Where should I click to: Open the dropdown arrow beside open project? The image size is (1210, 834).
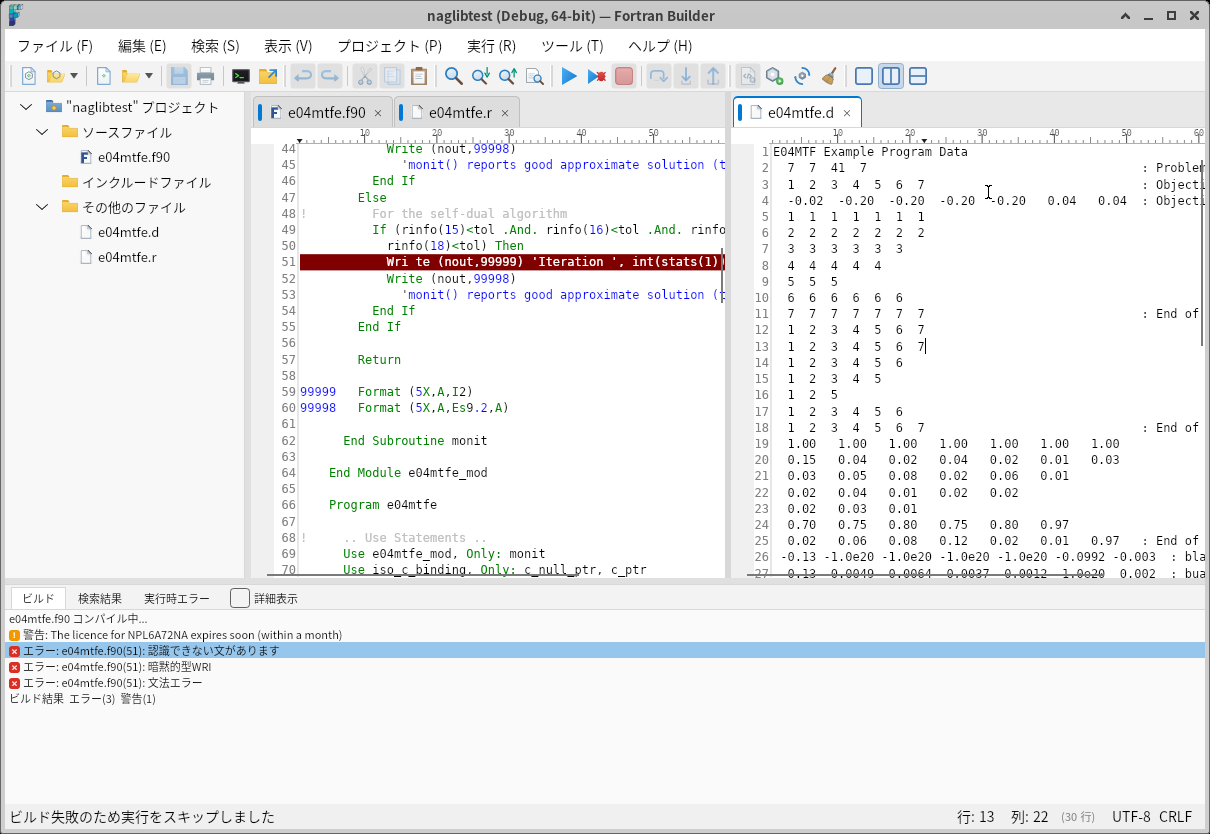pos(74,76)
